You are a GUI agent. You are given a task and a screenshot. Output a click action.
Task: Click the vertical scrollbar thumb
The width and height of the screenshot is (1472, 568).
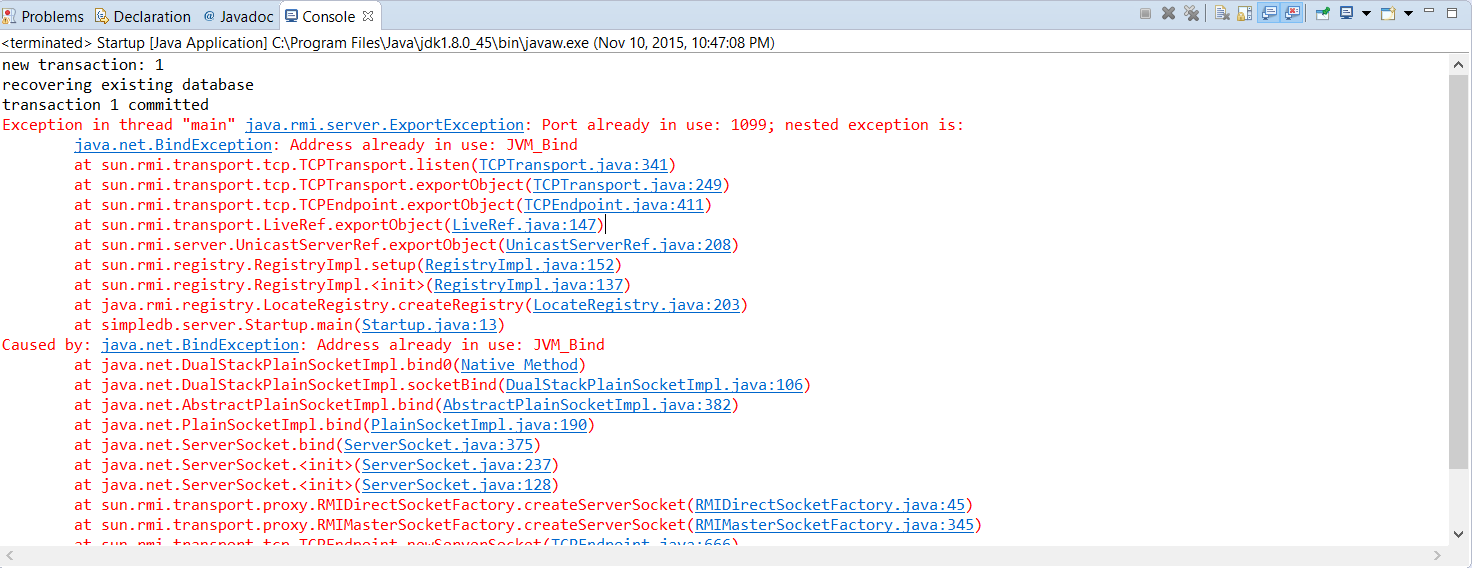coord(1459,270)
